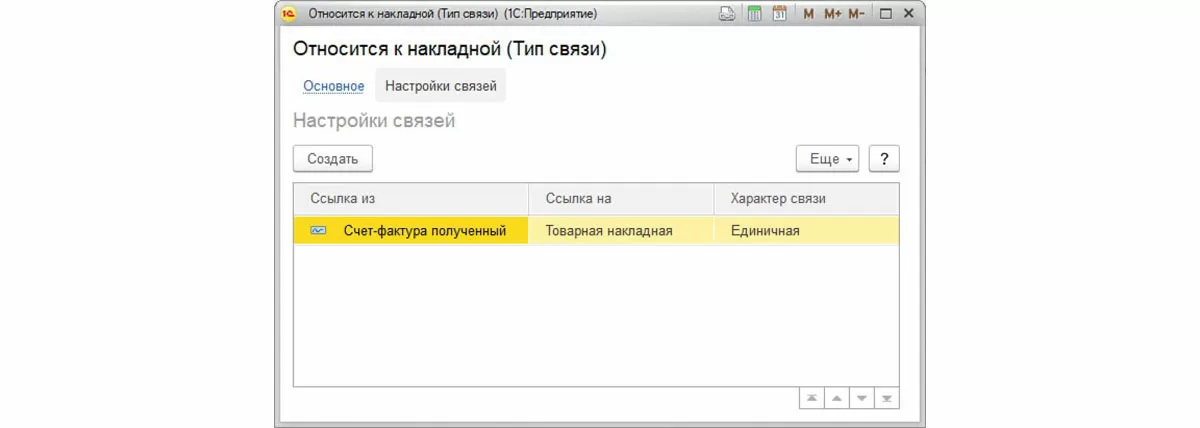Move down one row in list
The image size is (1200, 428).
pyautogui.click(x=861, y=398)
